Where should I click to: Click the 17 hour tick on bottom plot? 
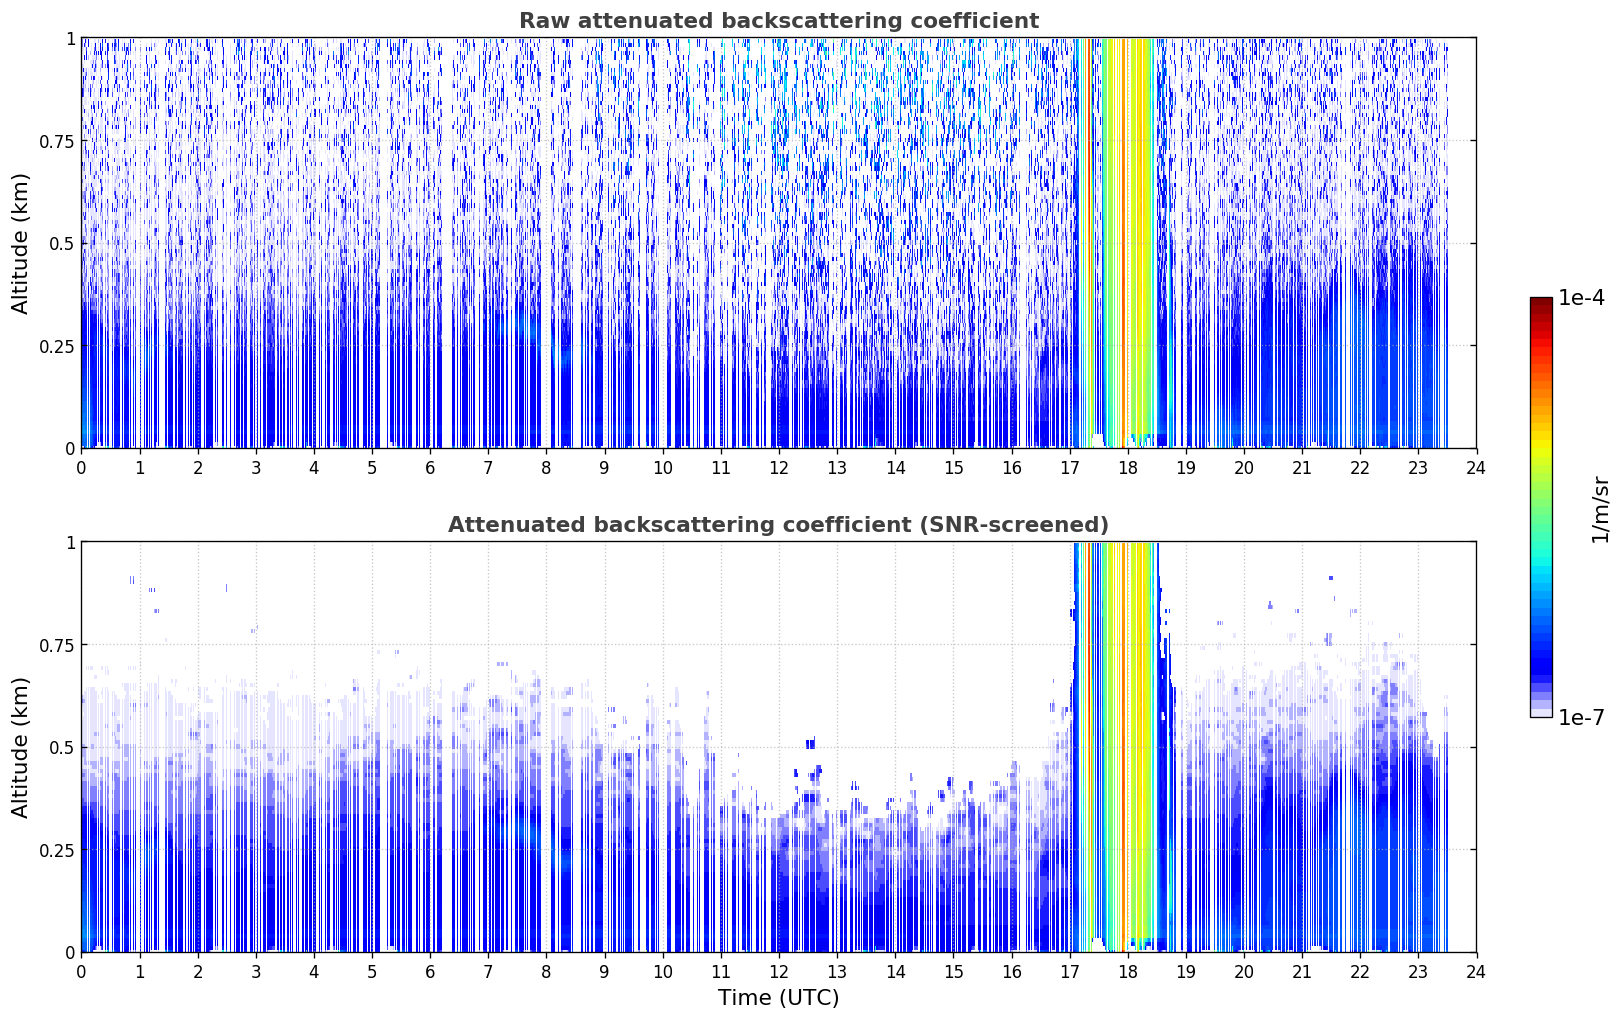[1069, 971]
